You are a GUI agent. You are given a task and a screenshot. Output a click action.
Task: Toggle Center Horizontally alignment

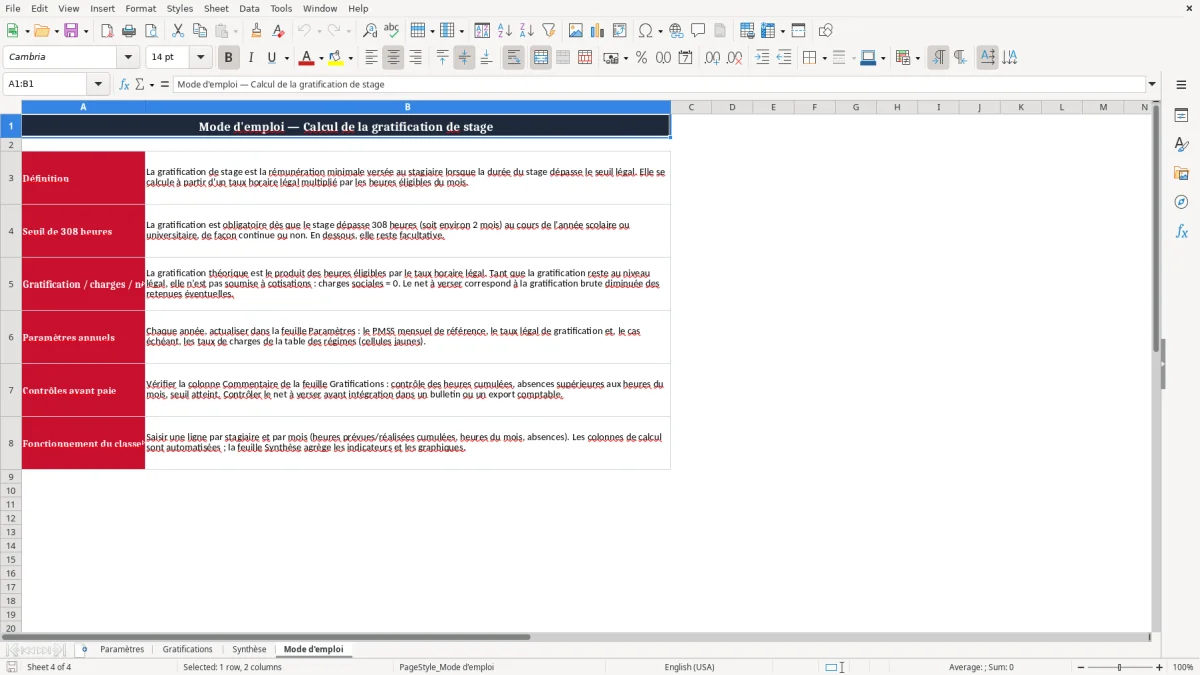click(x=393, y=58)
